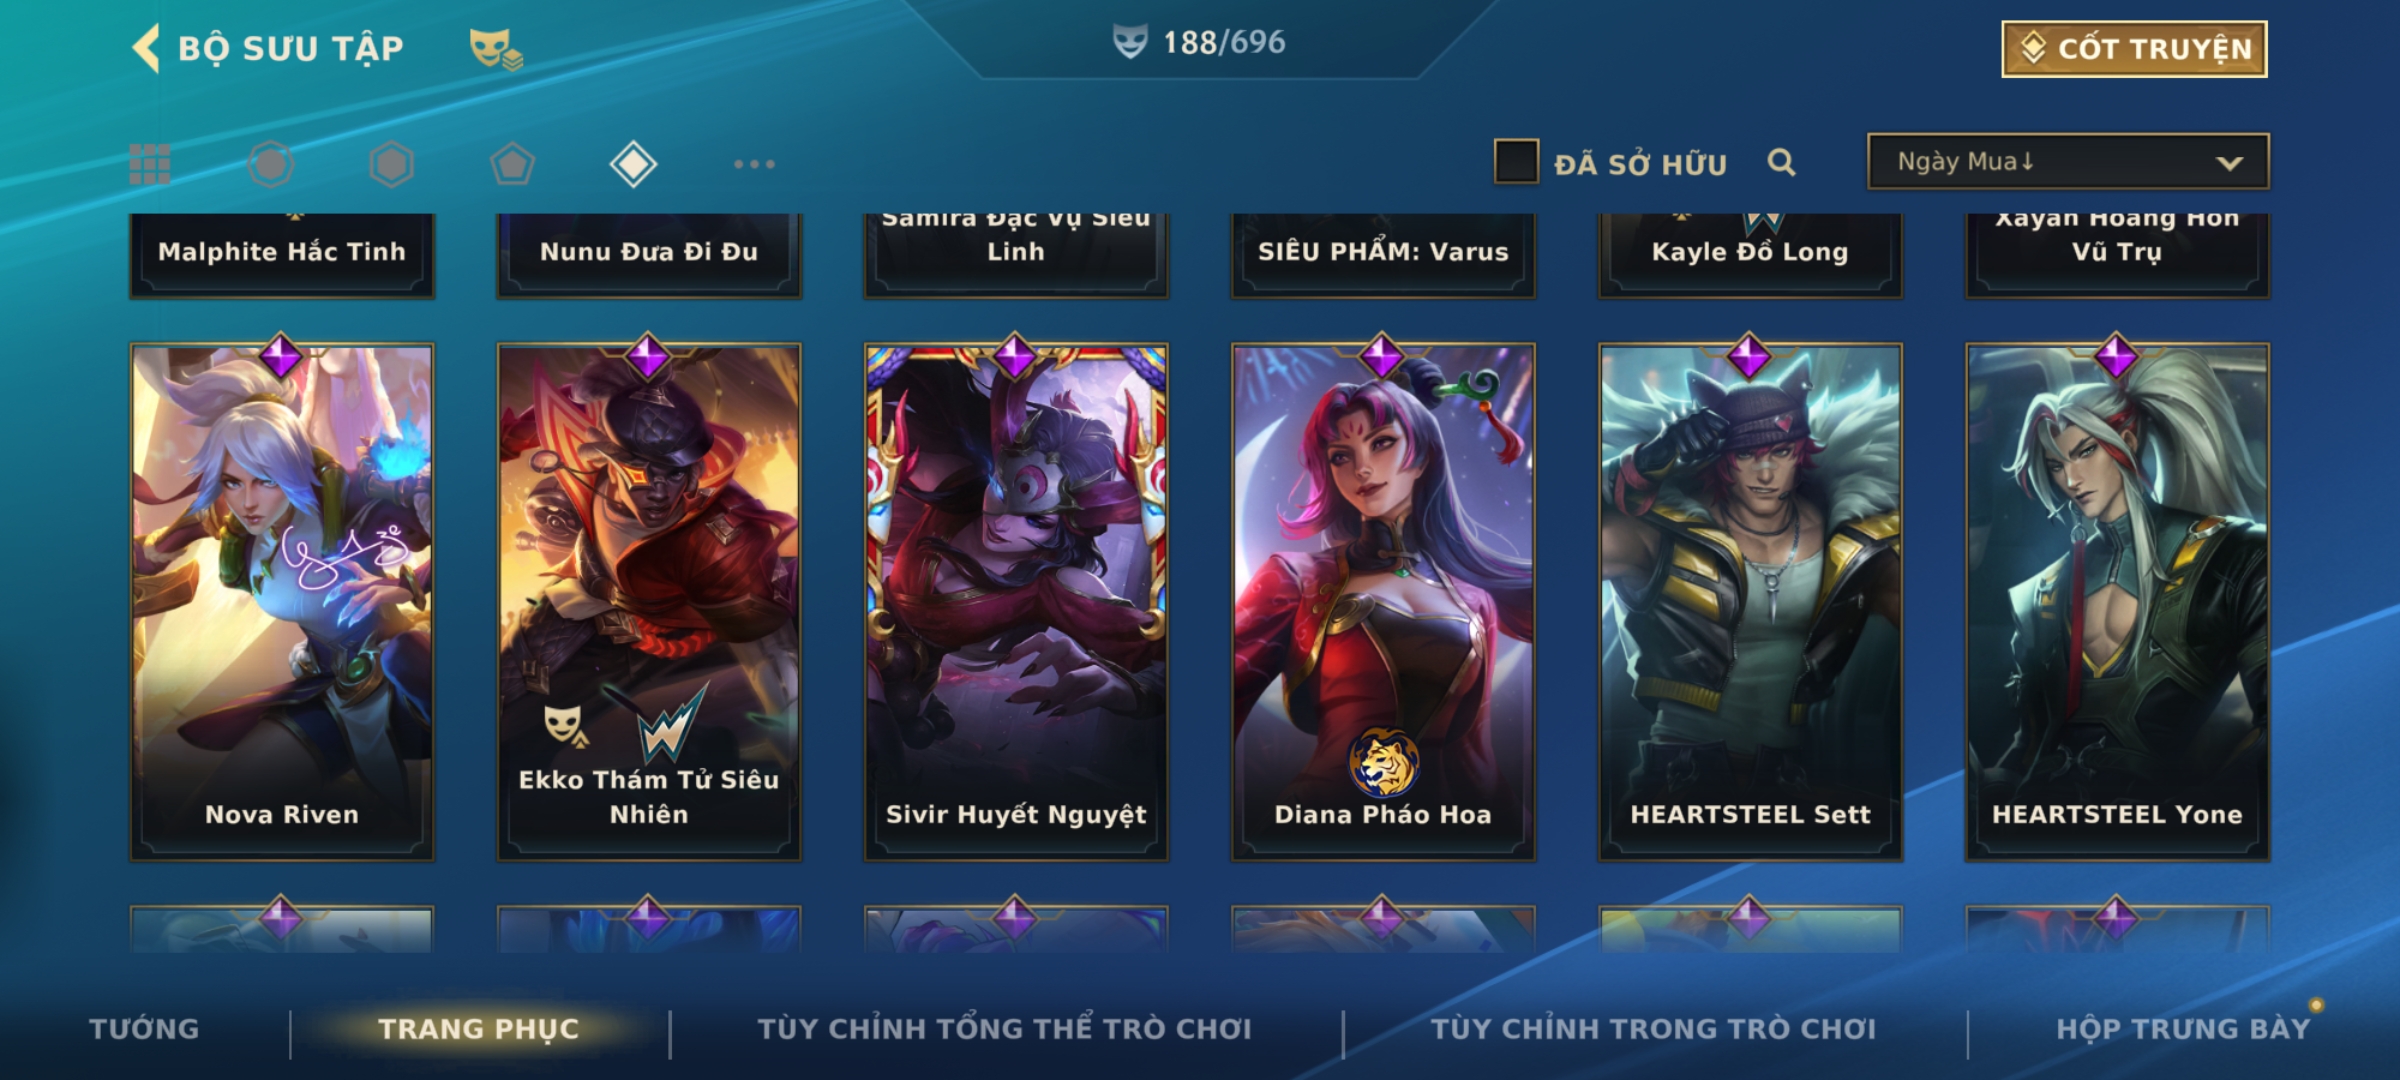Filter skins by the round gem rarity icon

271,164
